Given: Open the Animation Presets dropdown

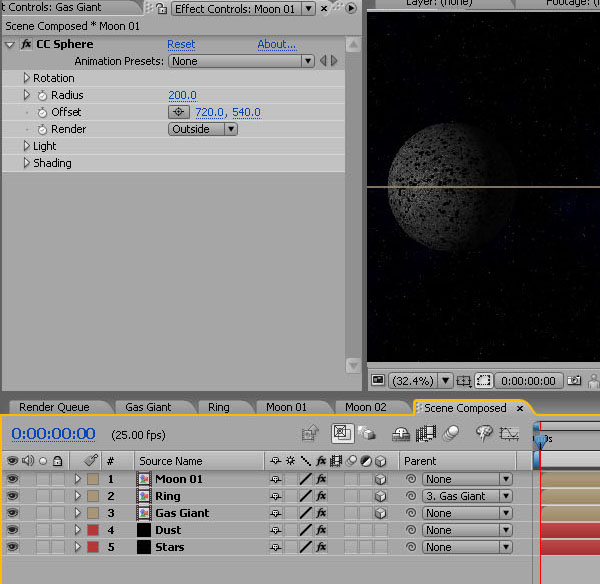Looking at the screenshot, I should pyautogui.click(x=240, y=61).
